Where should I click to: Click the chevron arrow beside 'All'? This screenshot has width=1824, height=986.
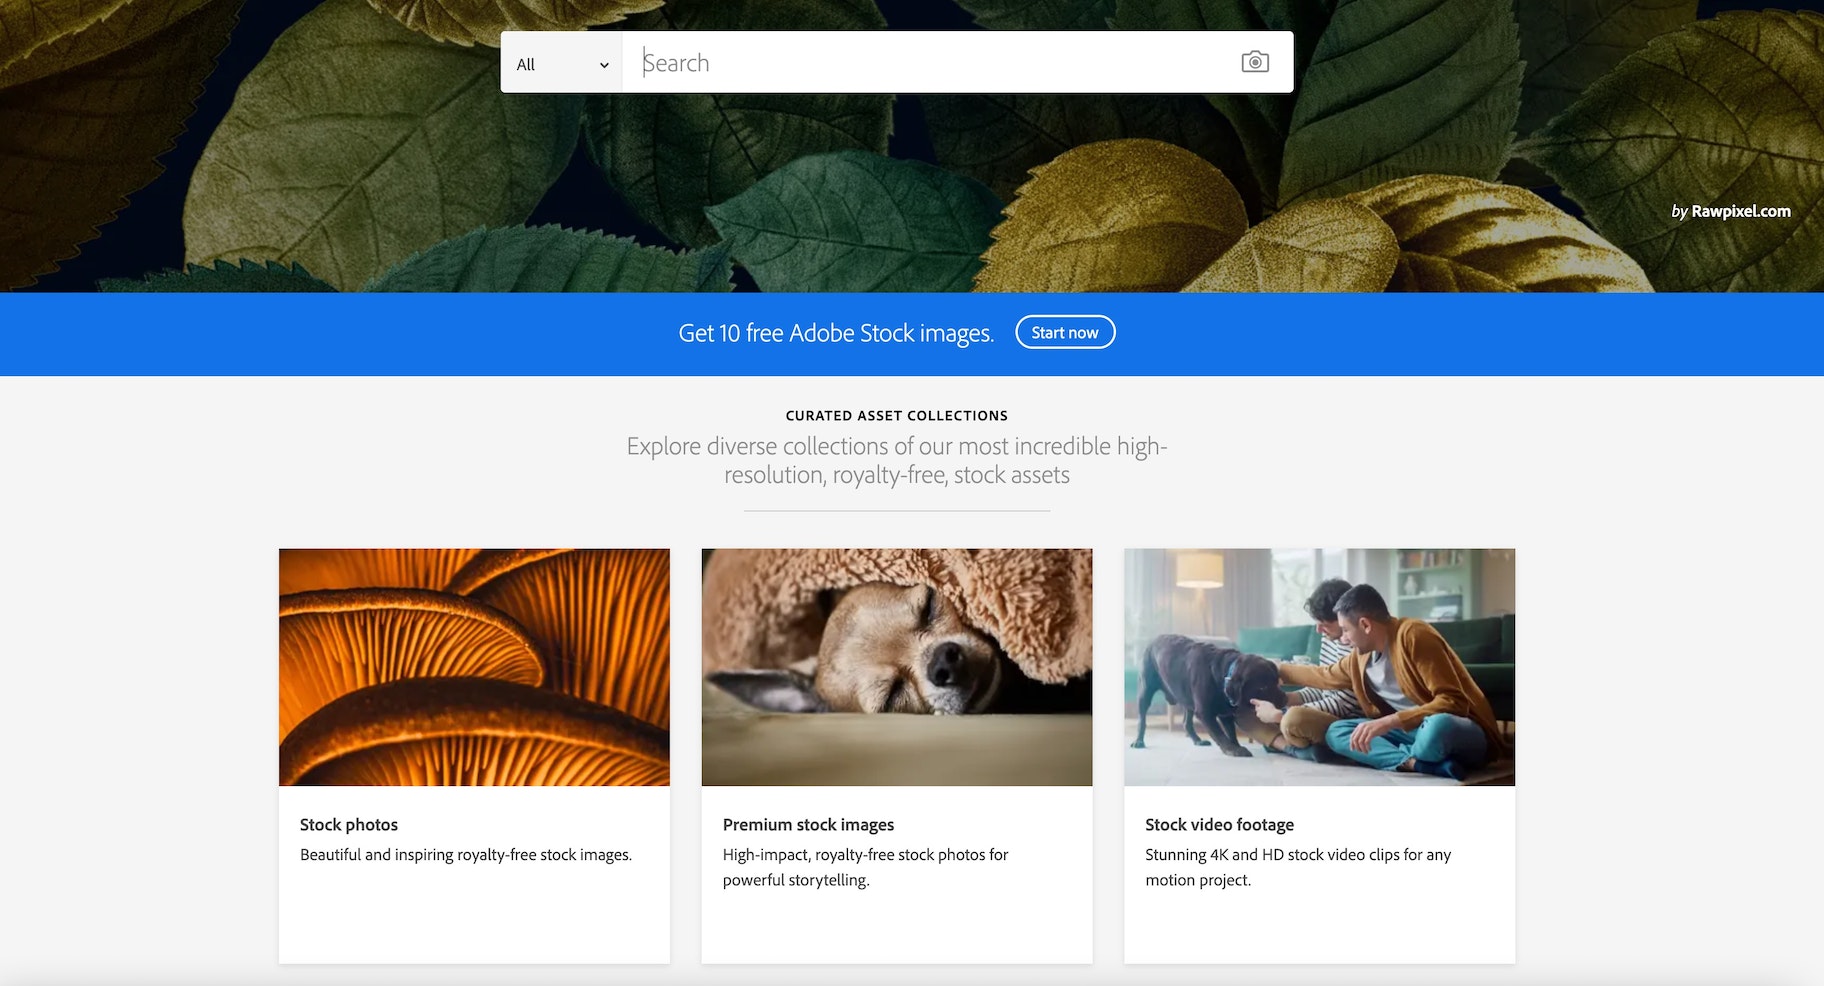pyautogui.click(x=604, y=65)
